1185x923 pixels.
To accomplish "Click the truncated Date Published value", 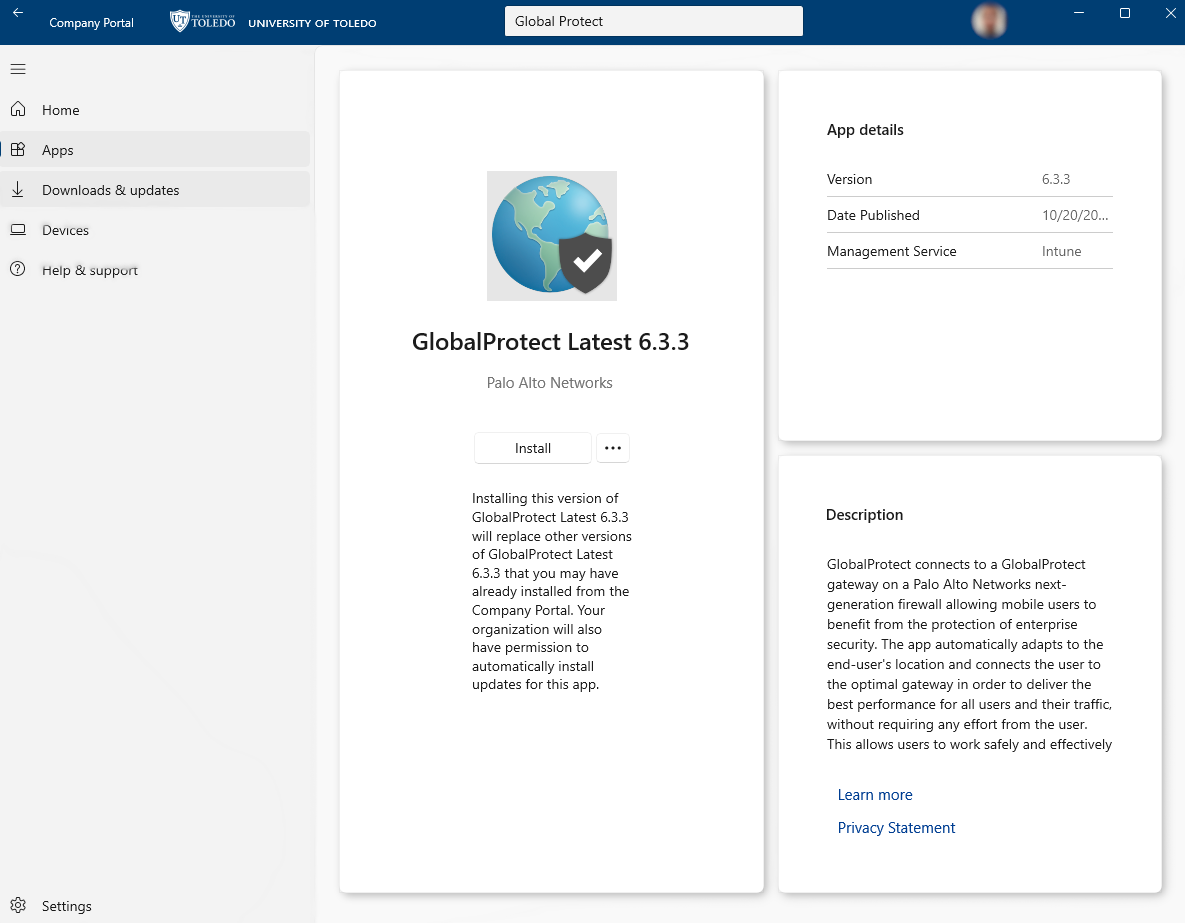I will coord(1075,215).
